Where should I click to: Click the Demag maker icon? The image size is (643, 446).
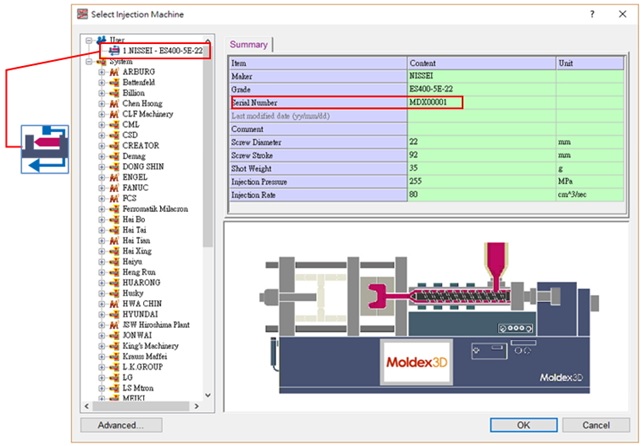click(x=114, y=156)
